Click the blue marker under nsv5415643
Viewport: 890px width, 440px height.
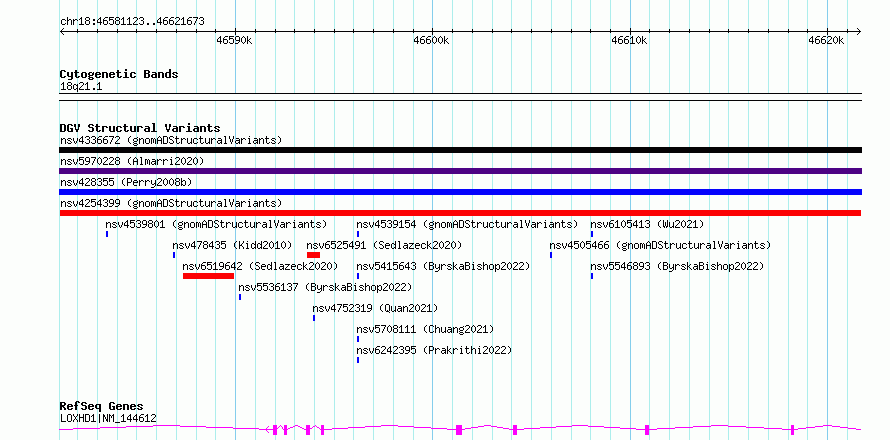point(358,276)
